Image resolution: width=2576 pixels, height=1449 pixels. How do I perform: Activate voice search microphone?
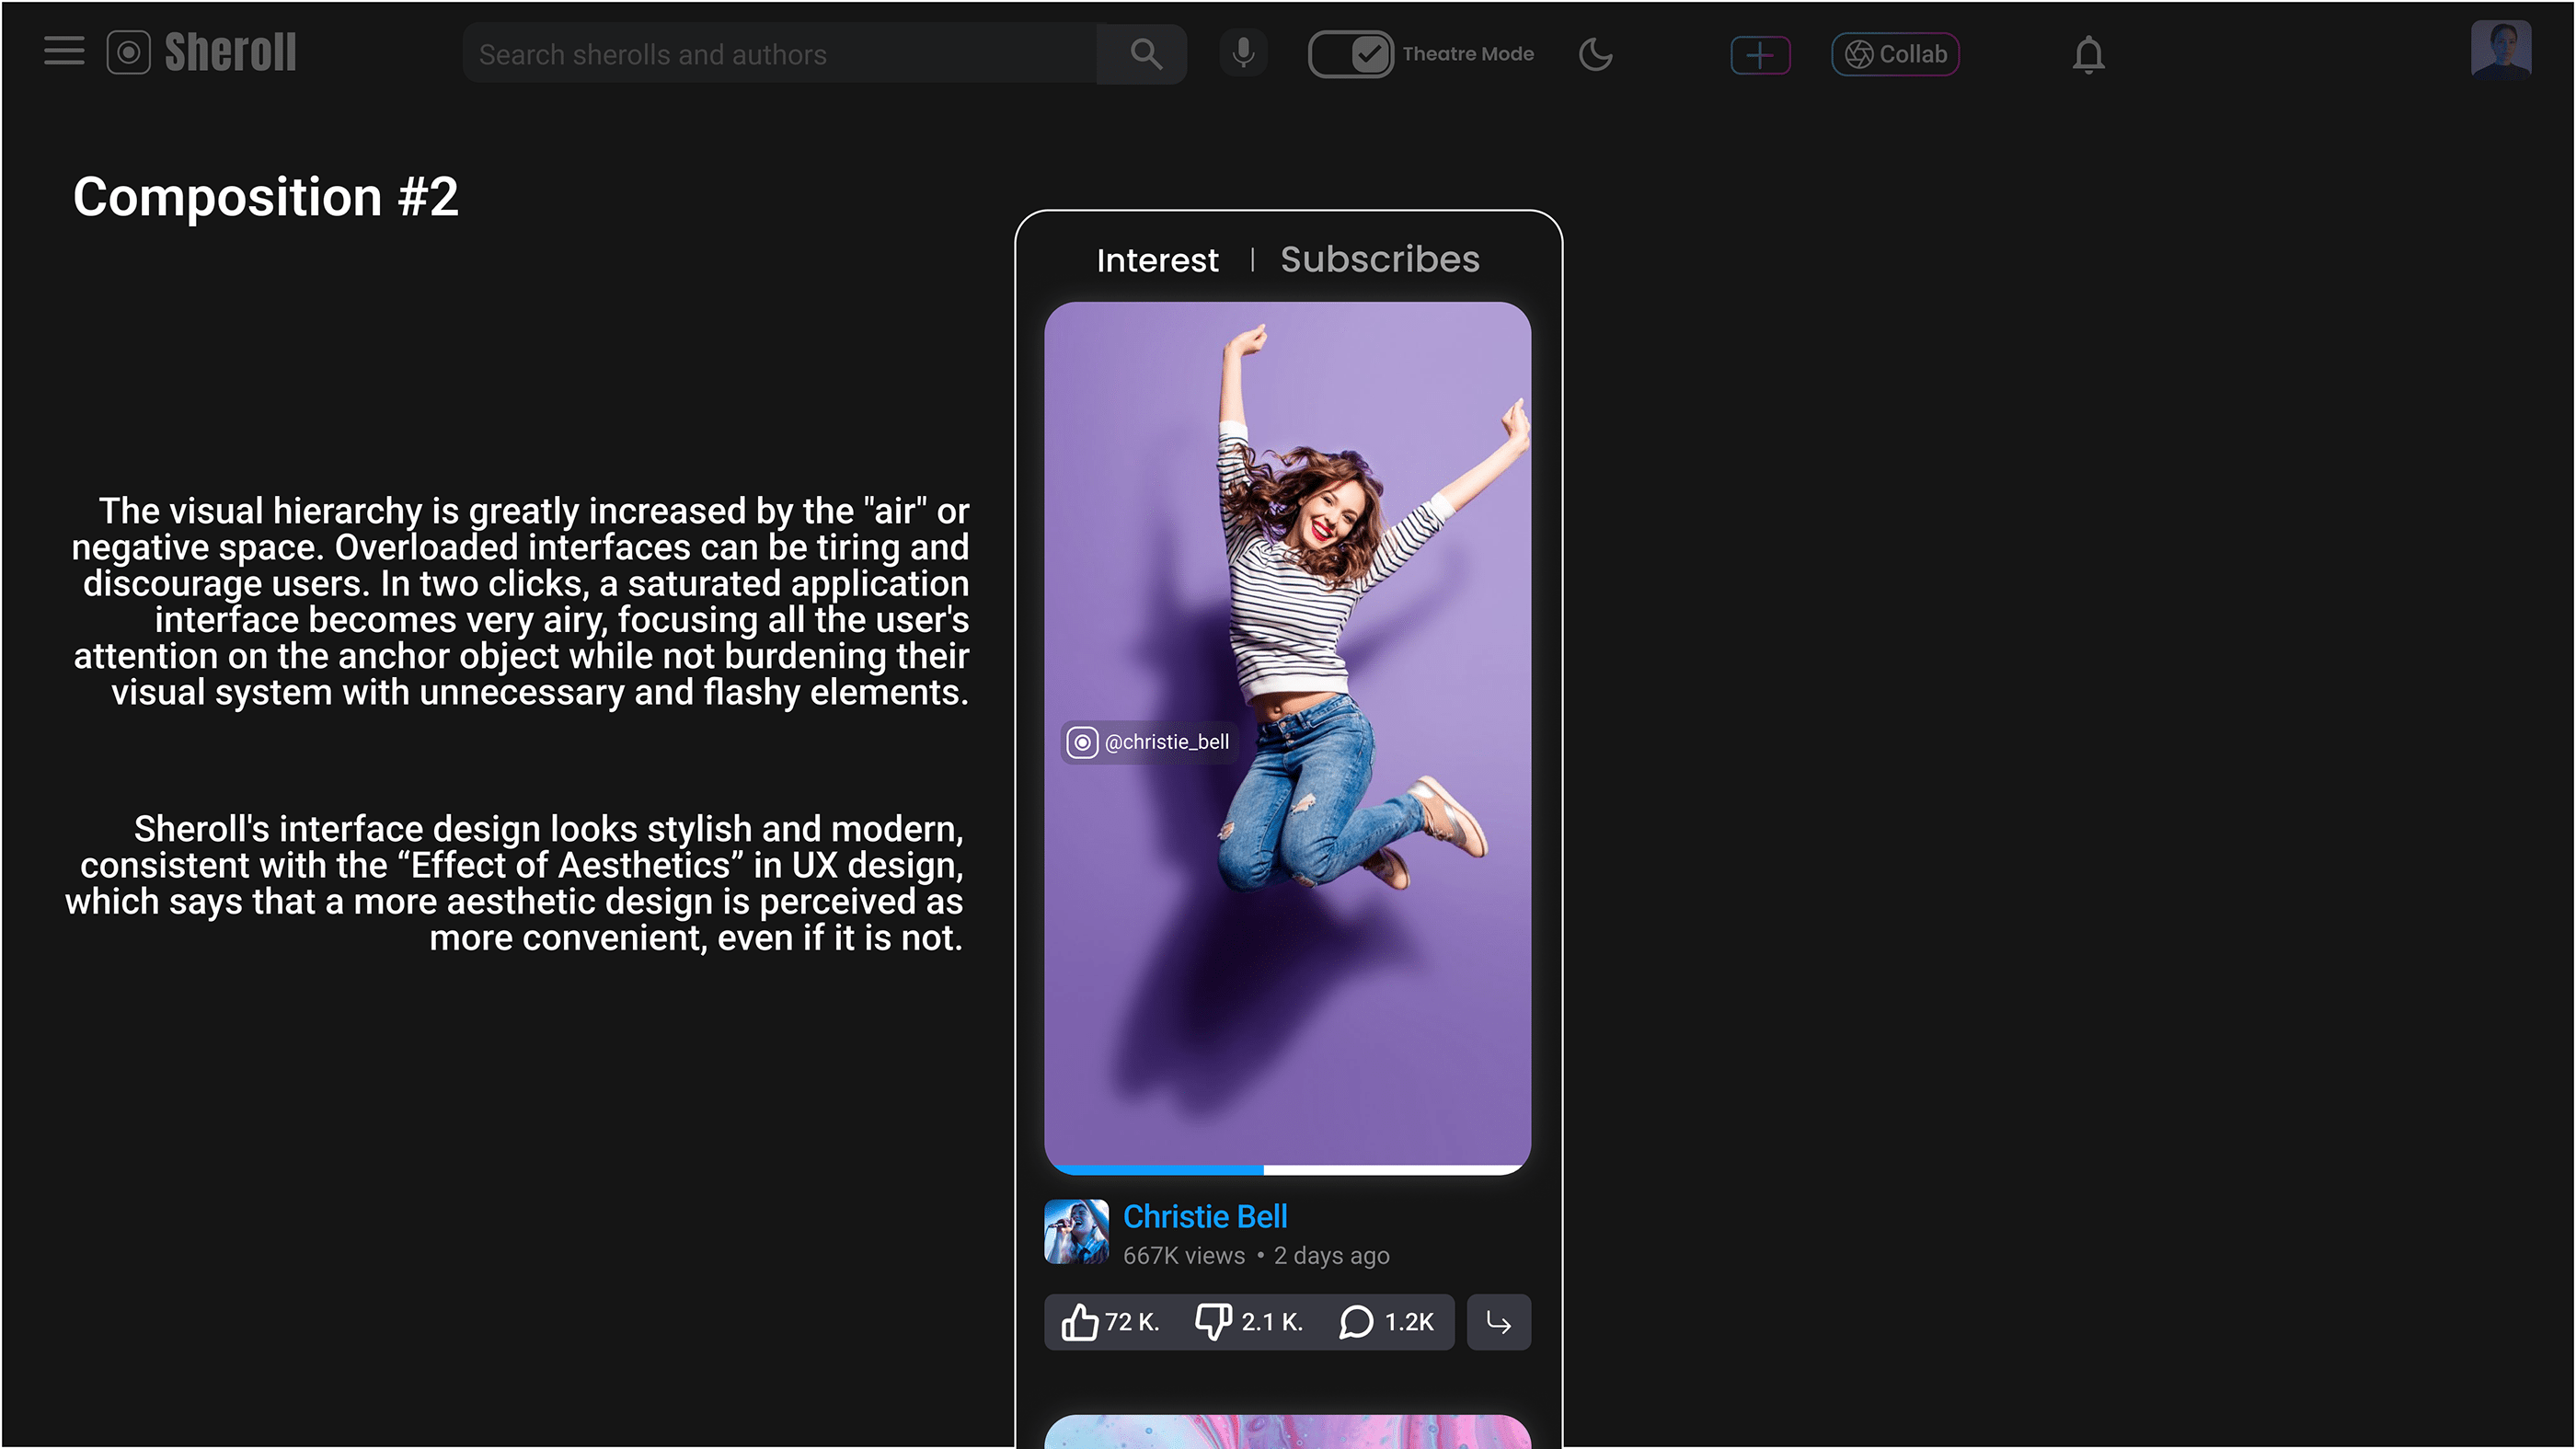coord(1243,53)
